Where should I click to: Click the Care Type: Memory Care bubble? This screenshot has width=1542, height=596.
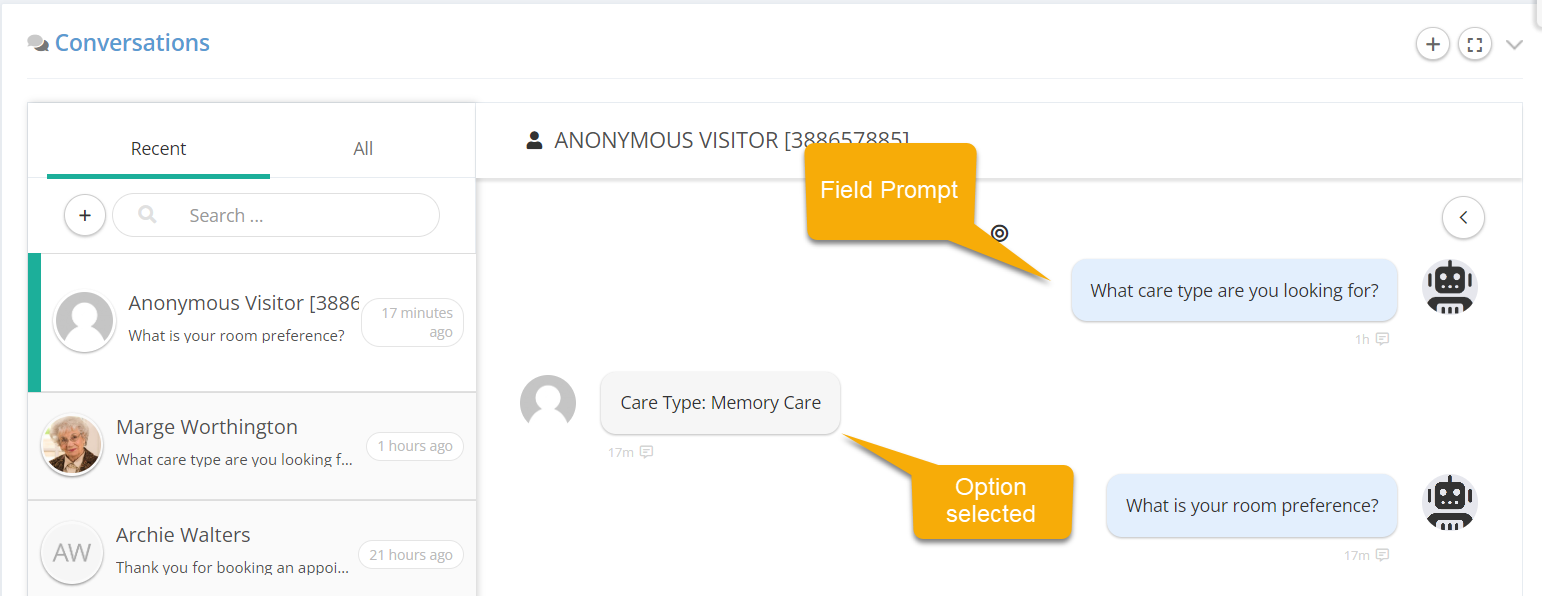720,403
